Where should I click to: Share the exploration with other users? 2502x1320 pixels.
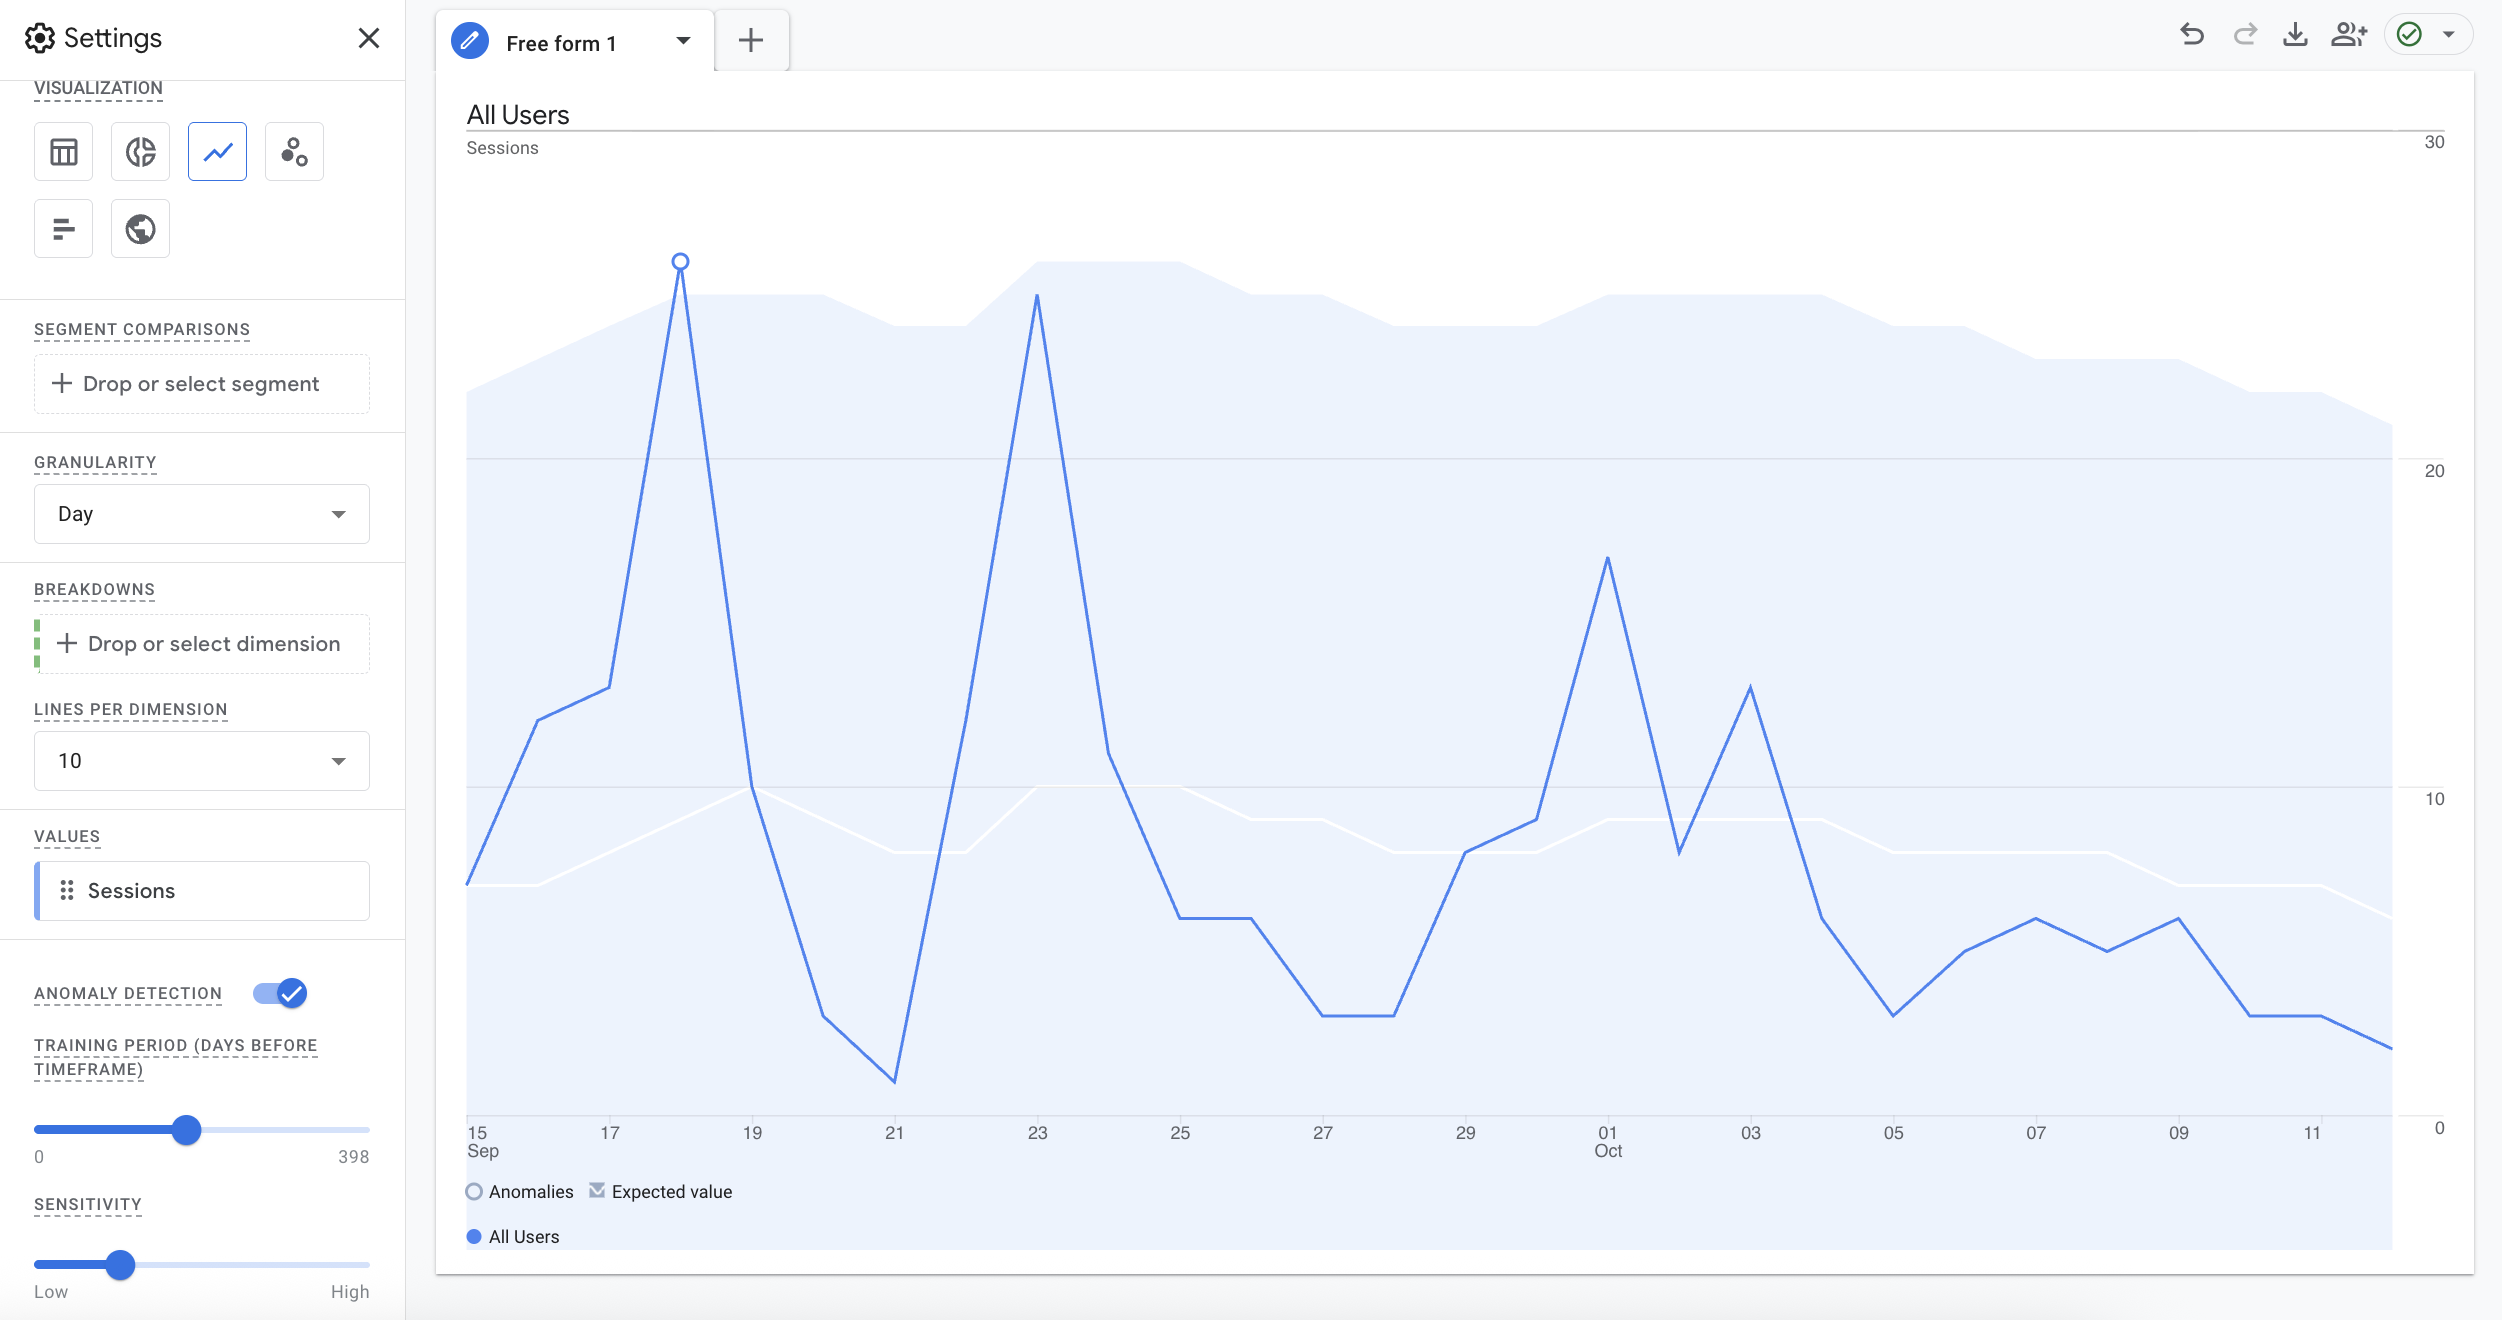click(2348, 34)
